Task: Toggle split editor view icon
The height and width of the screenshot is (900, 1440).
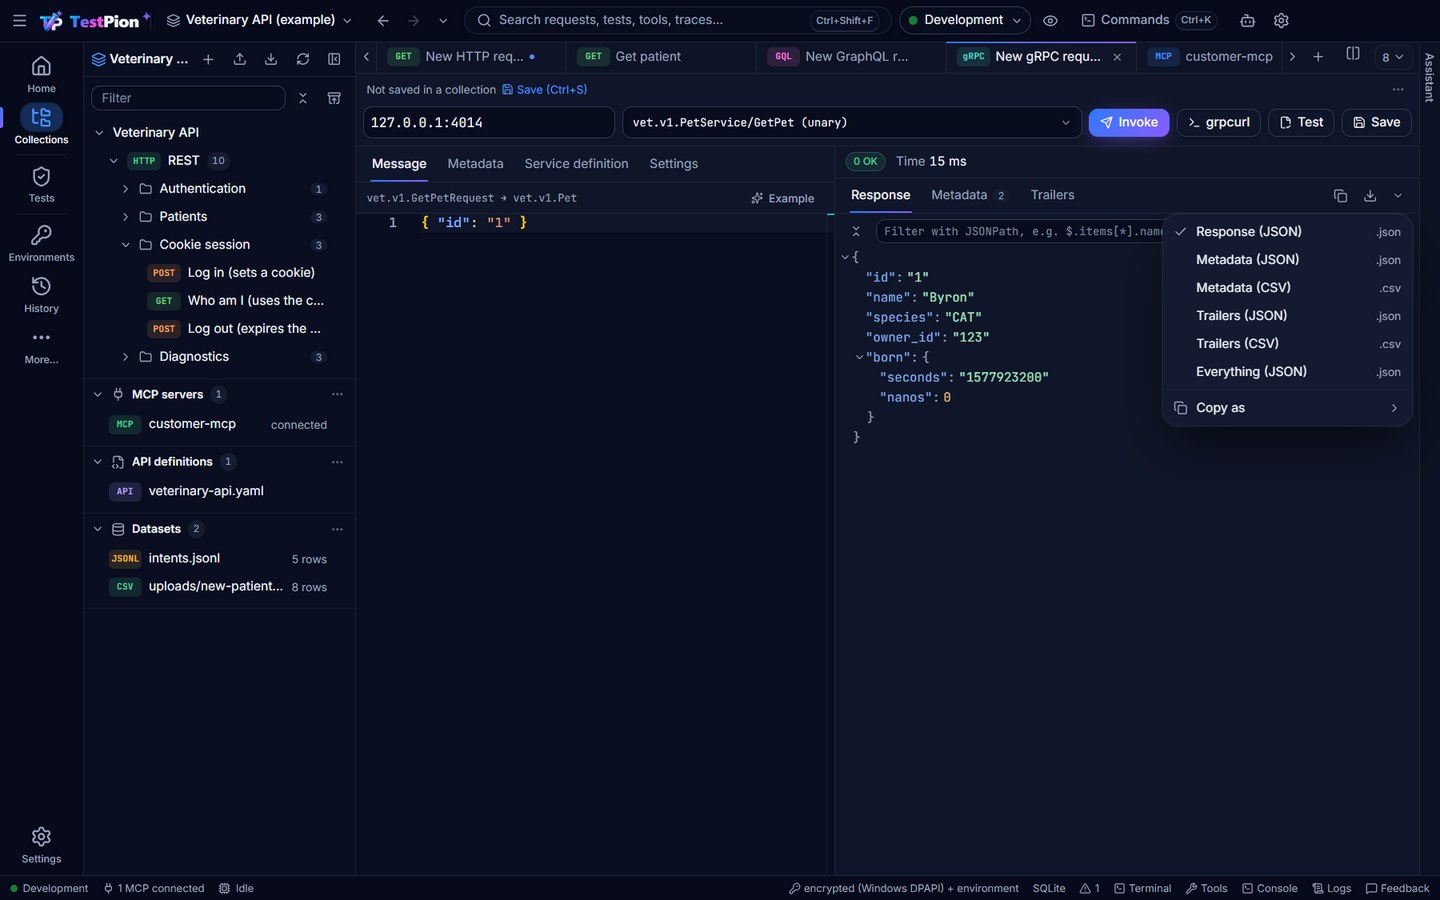Action: (x=1353, y=55)
